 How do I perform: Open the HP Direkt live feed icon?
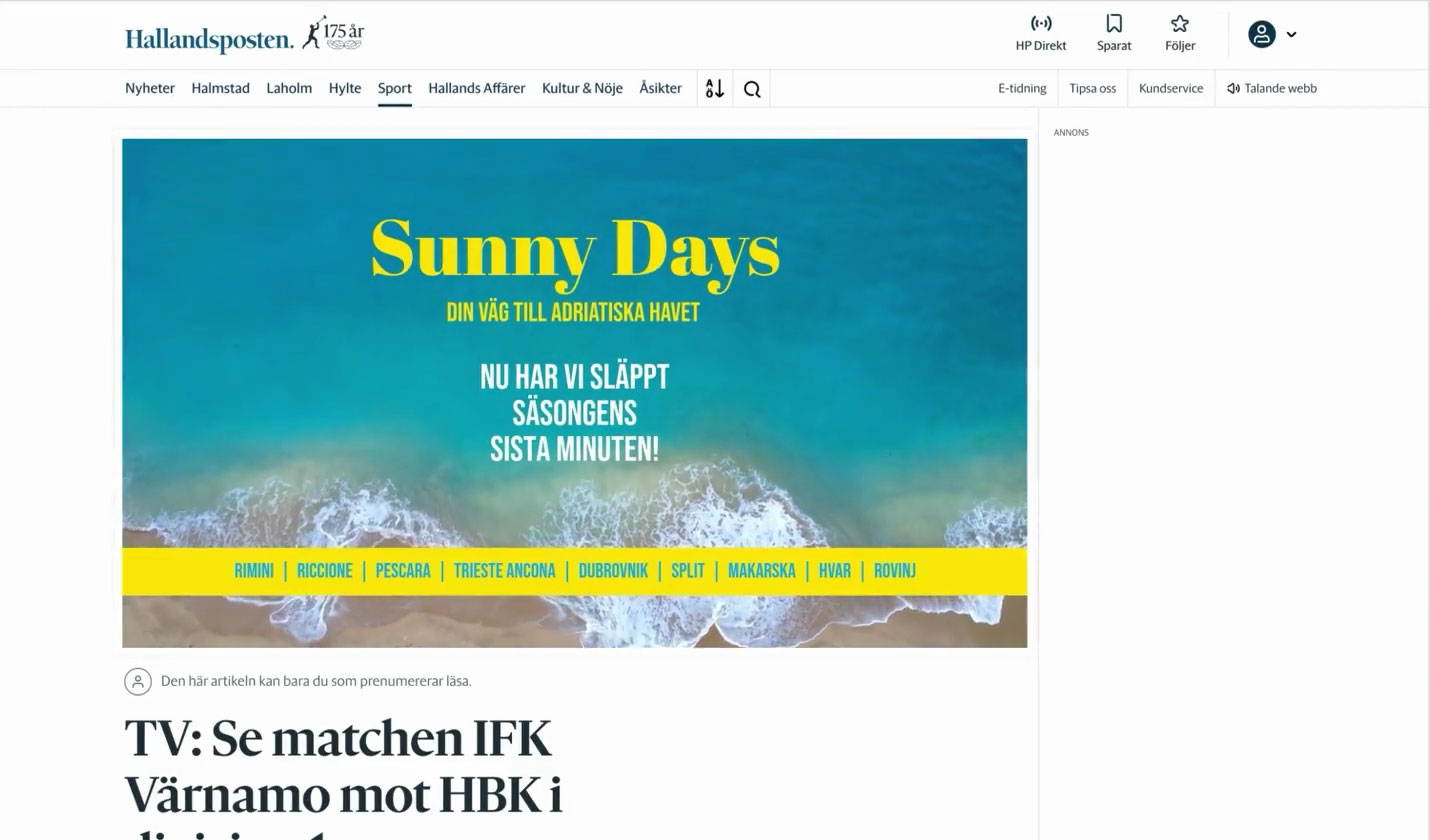[1041, 23]
